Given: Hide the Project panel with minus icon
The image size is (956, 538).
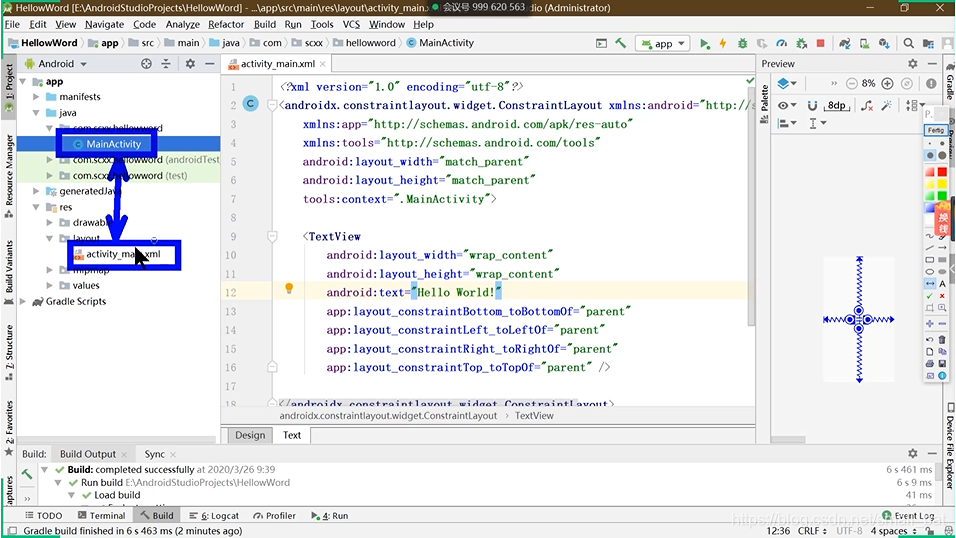Looking at the screenshot, I should coord(210,63).
